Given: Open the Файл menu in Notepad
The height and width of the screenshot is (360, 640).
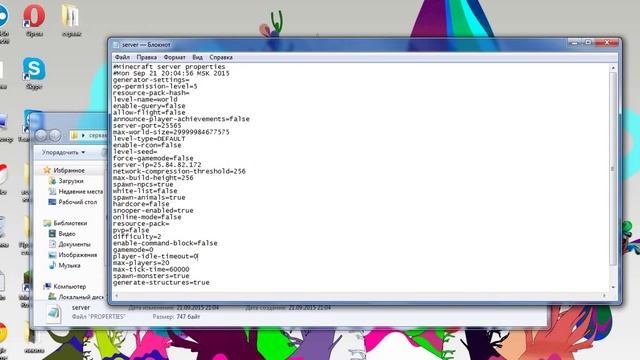Looking at the screenshot, I should tap(122, 58).
